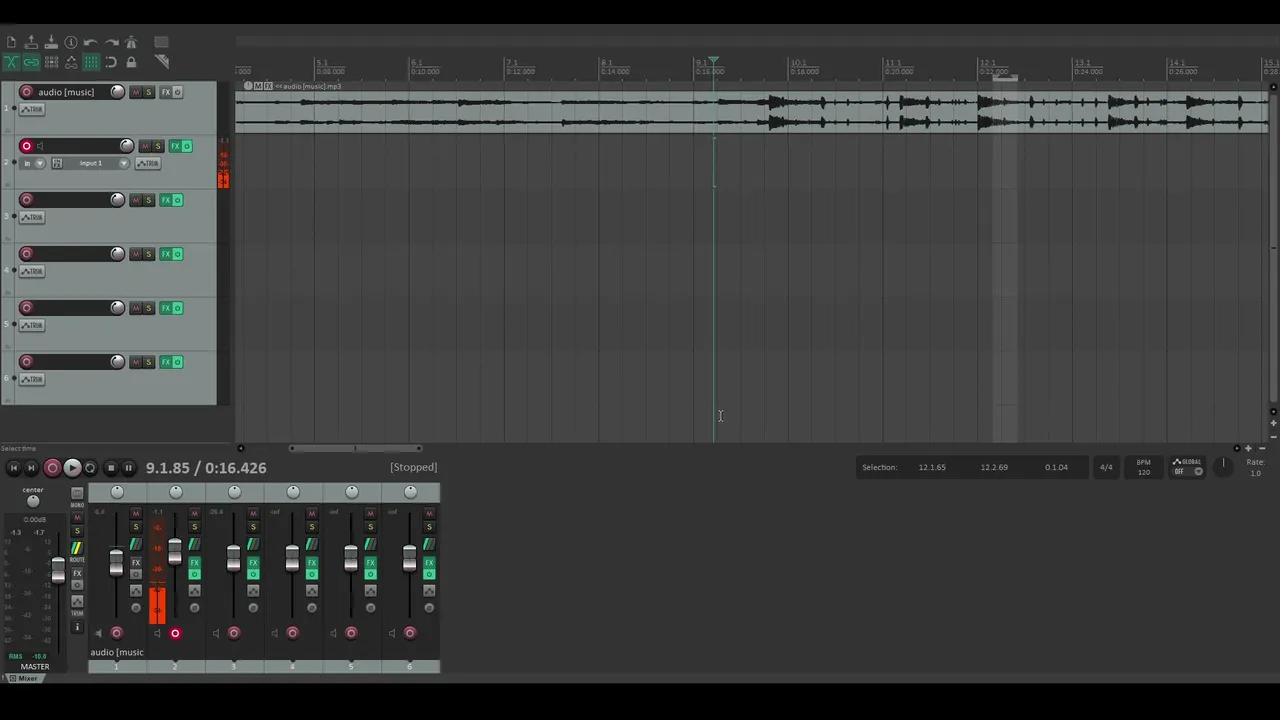This screenshot has width=1280, height=720.
Task: Toggle envelope move with items icon
Action: (x=71, y=62)
